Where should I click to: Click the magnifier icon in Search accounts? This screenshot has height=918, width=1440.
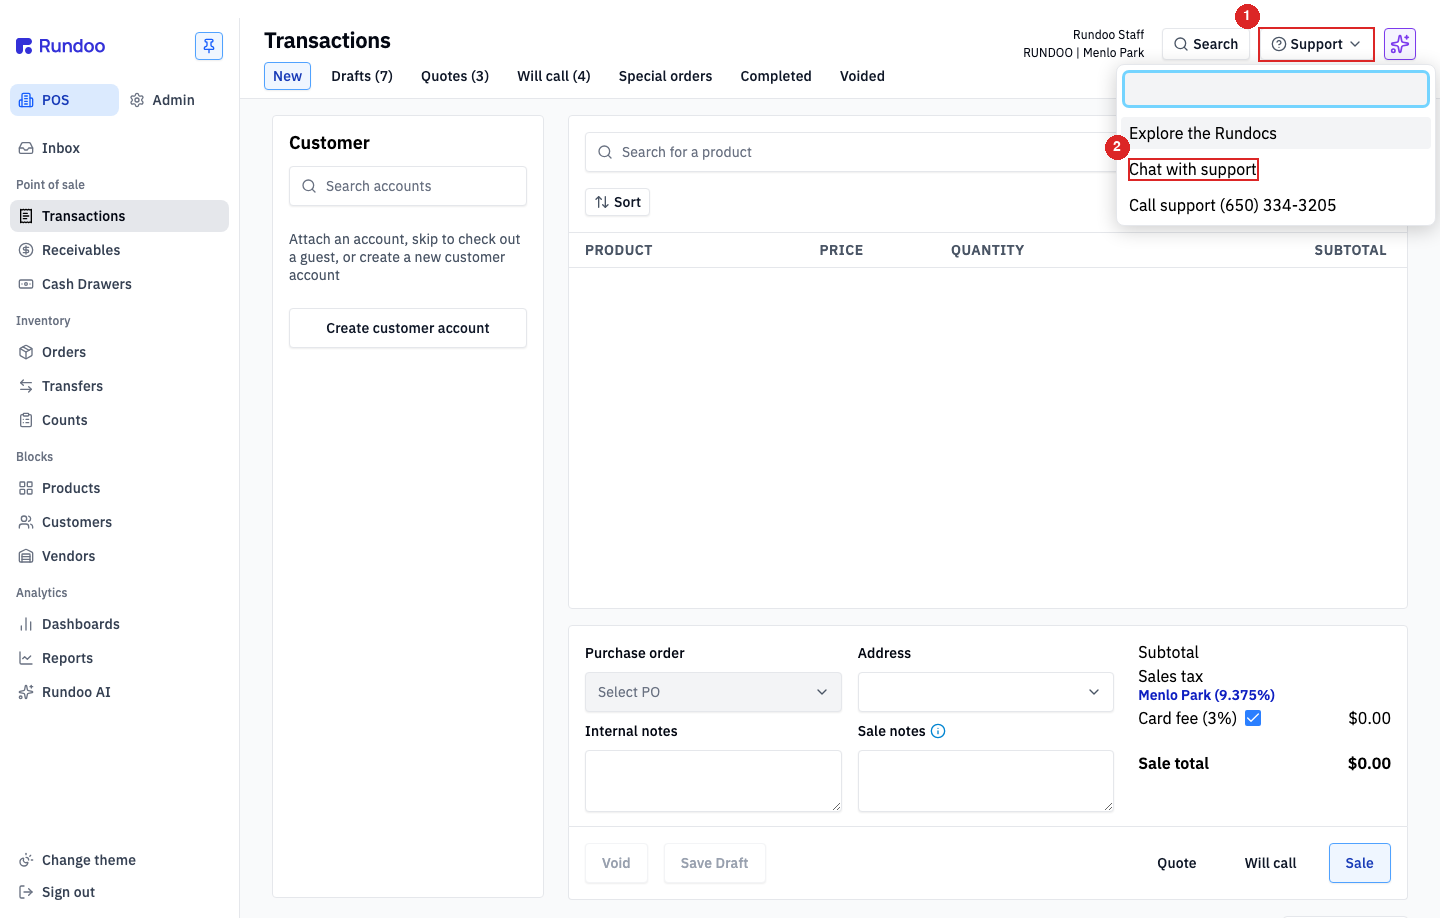[309, 186]
